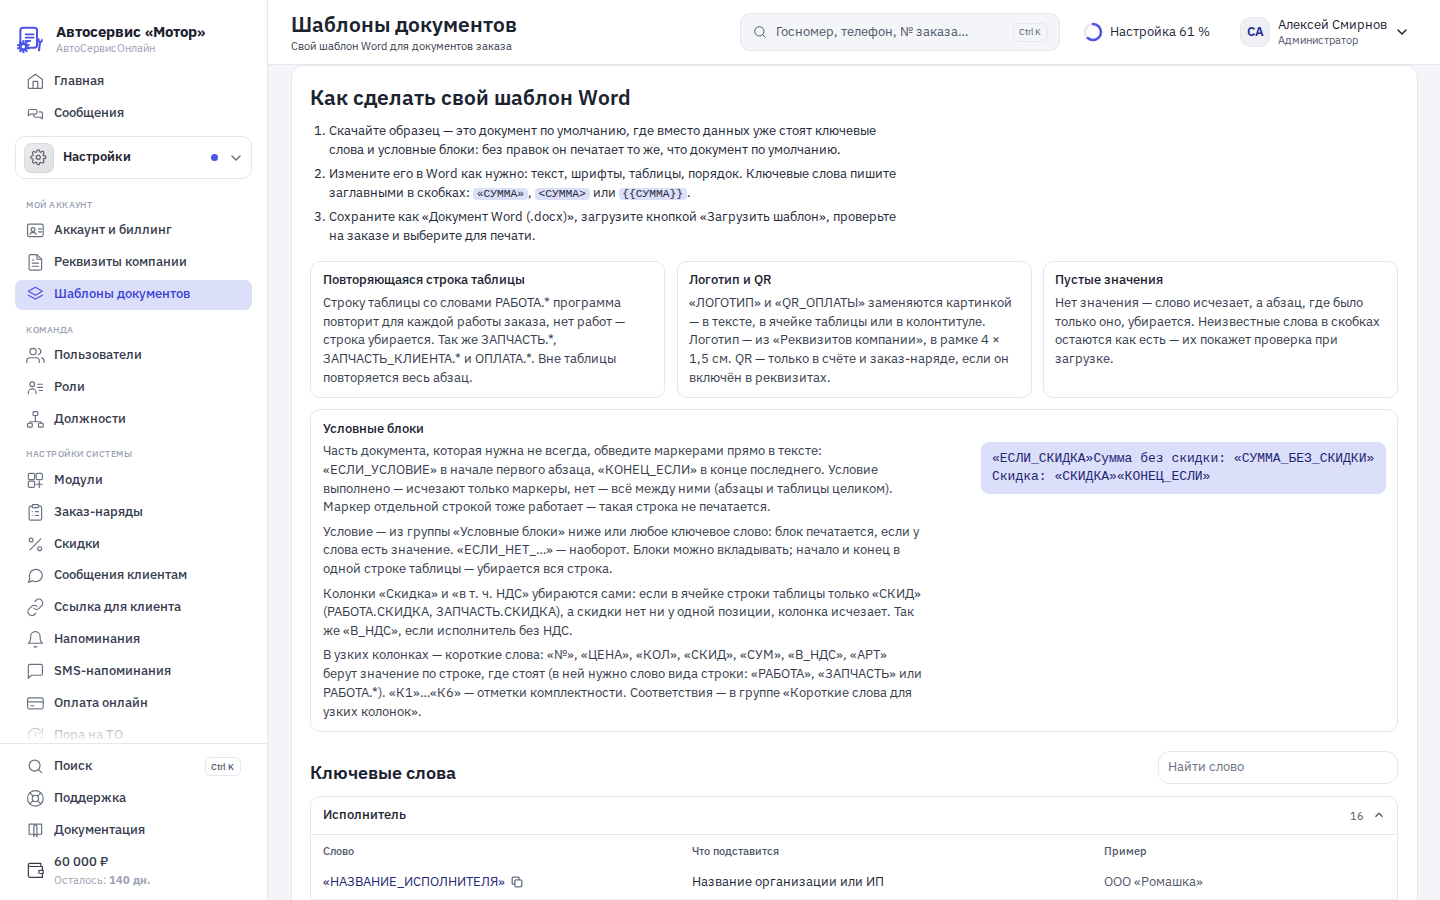Click the Условные блоки heading
This screenshot has height=900, width=1440.
point(373,429)
